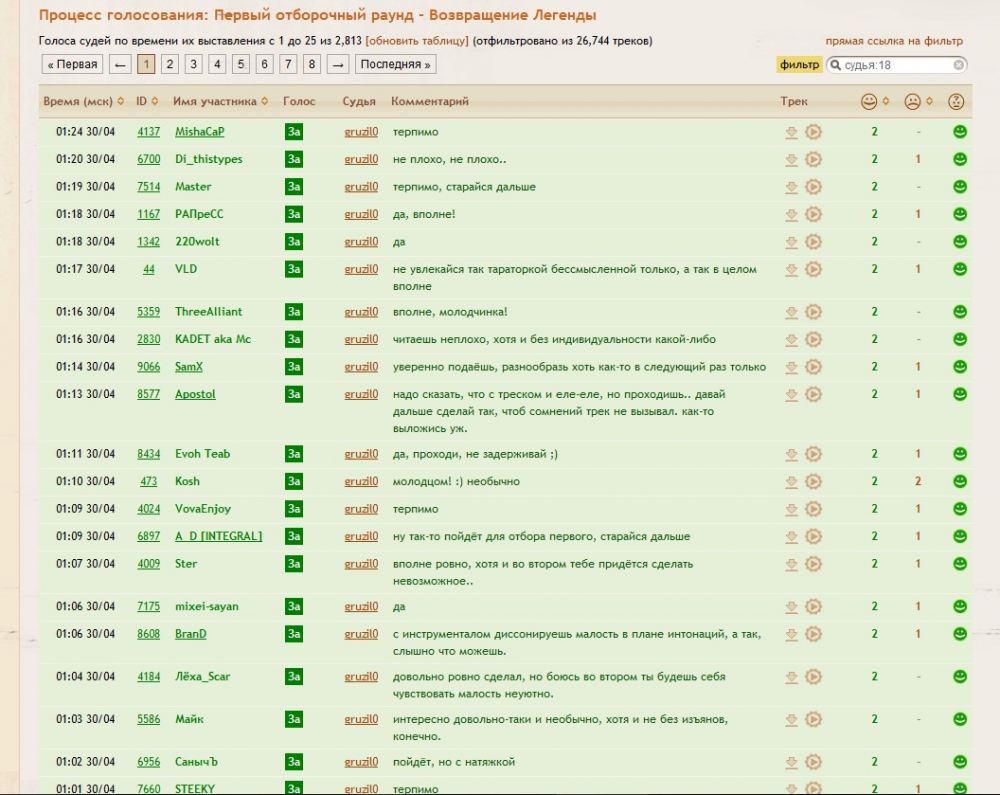Image resolution: width=1000 pixels, height=795 pixels.
Task: Download the track in the VovaEnjoy row
Action: (x=791, y=509)
